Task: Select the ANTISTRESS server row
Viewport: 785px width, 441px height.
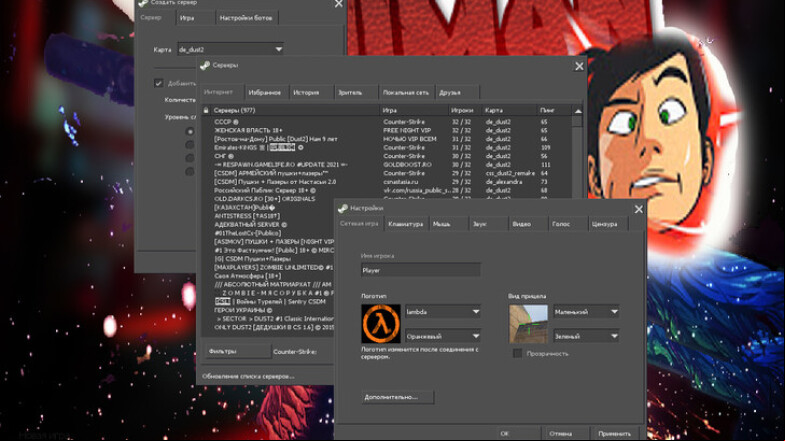Action: (x=268, y=216)
